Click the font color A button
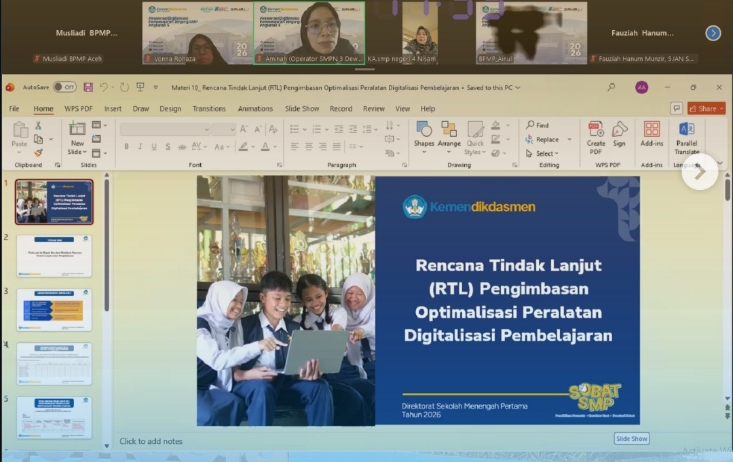Screen dimensions: 733x462 click(265, 147)
